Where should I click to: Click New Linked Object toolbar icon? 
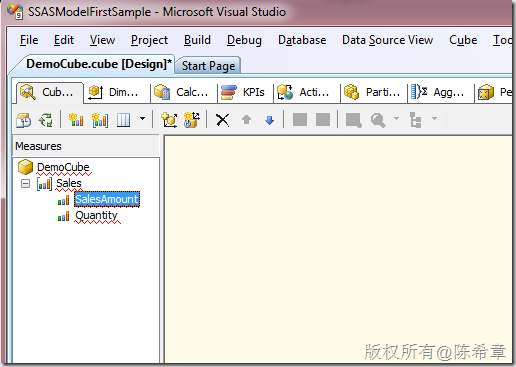point(192,120)
